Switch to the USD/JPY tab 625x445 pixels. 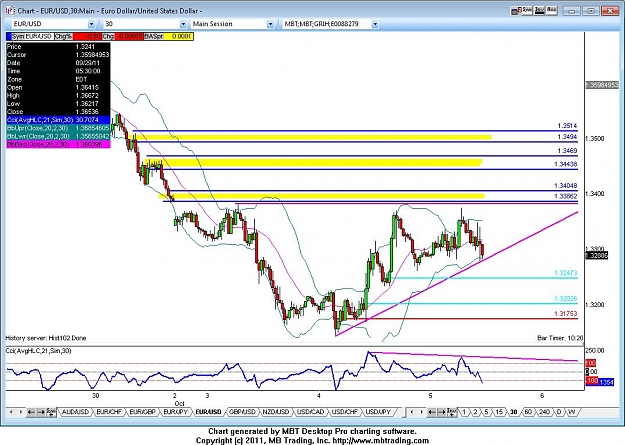click(x=378, y=412)
